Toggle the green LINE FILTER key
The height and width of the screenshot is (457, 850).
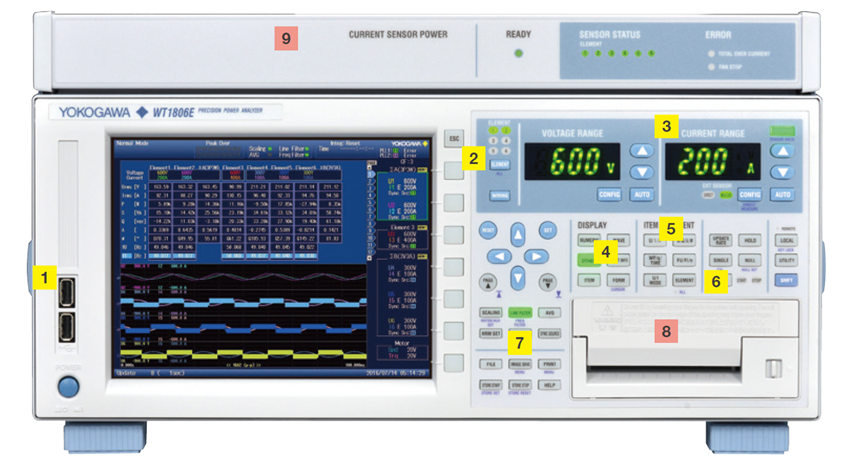click(x=520, y=313)
